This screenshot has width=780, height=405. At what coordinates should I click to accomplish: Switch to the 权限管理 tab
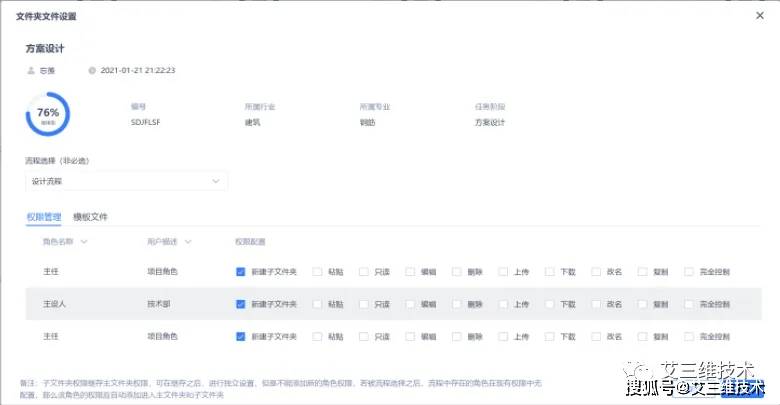[44, 217]
